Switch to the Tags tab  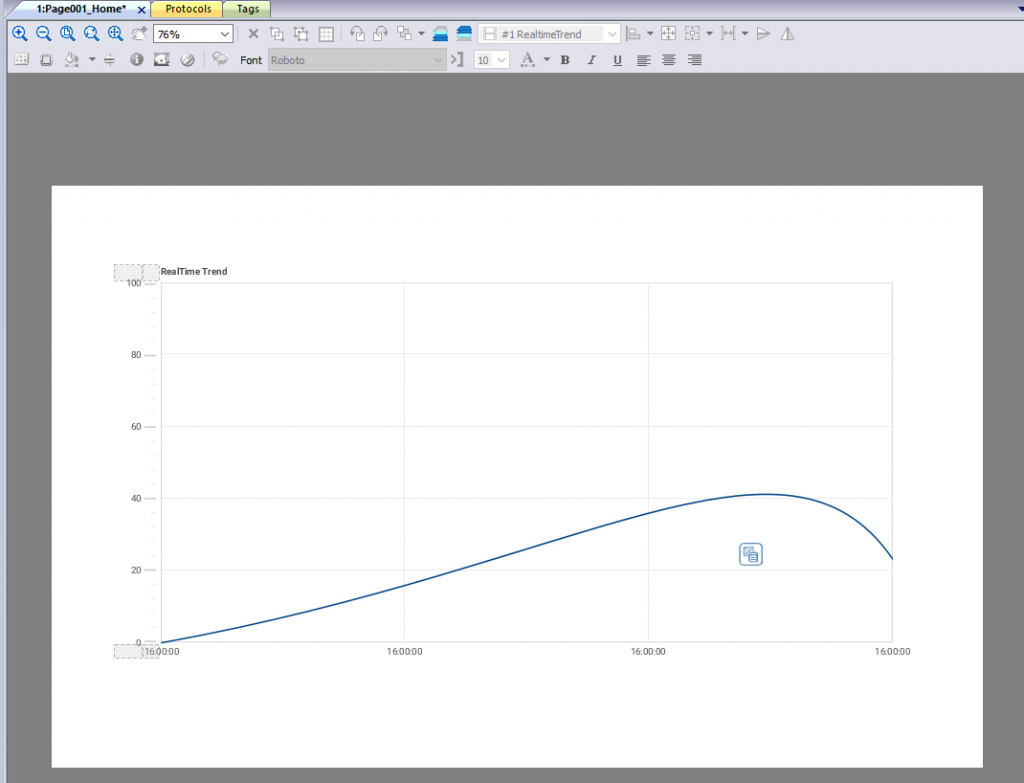(248, 9)
